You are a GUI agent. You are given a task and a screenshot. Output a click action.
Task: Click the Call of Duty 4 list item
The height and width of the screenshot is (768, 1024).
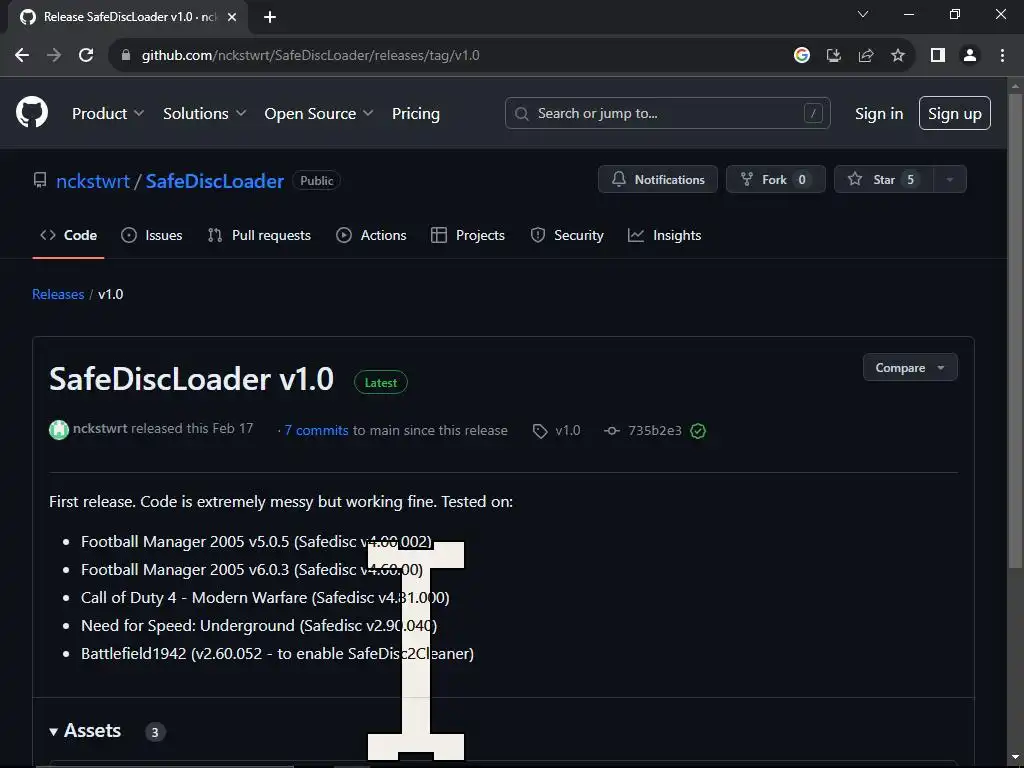click(265, 598)
